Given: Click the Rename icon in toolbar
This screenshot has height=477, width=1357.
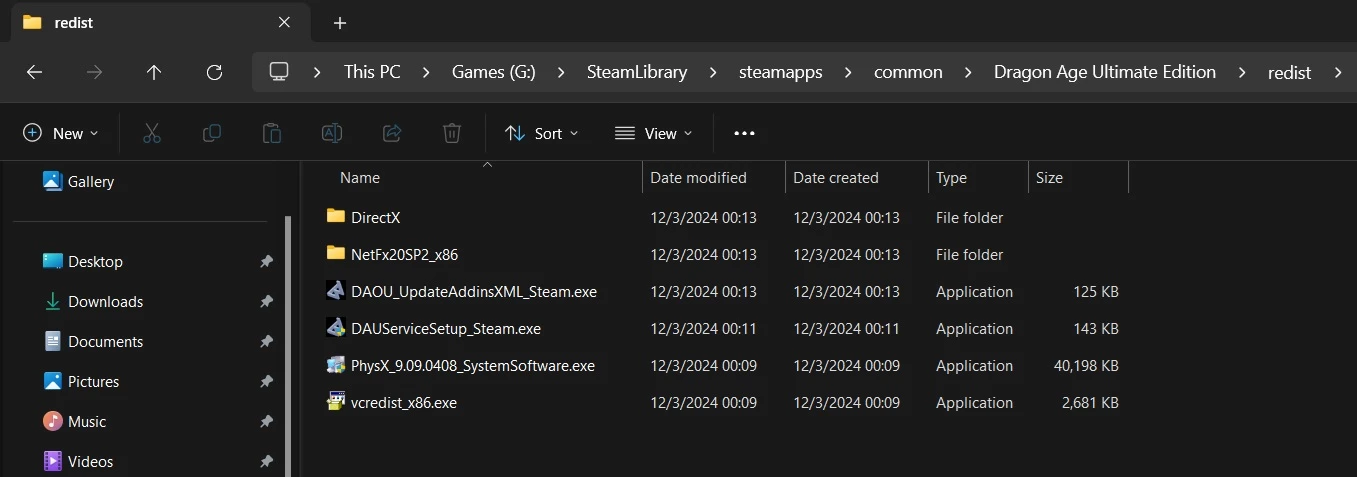Looking at the screenshot, I should click(332, 133).
